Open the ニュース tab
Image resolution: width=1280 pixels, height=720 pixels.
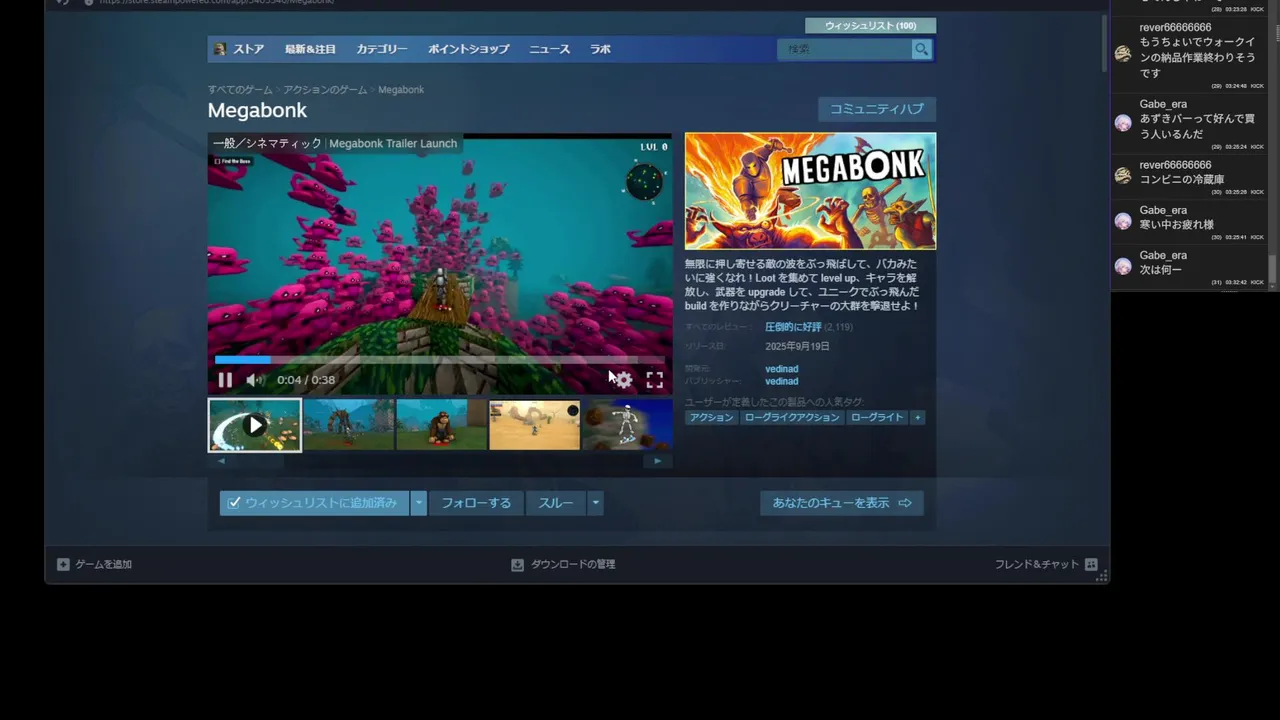coord(549,49)
